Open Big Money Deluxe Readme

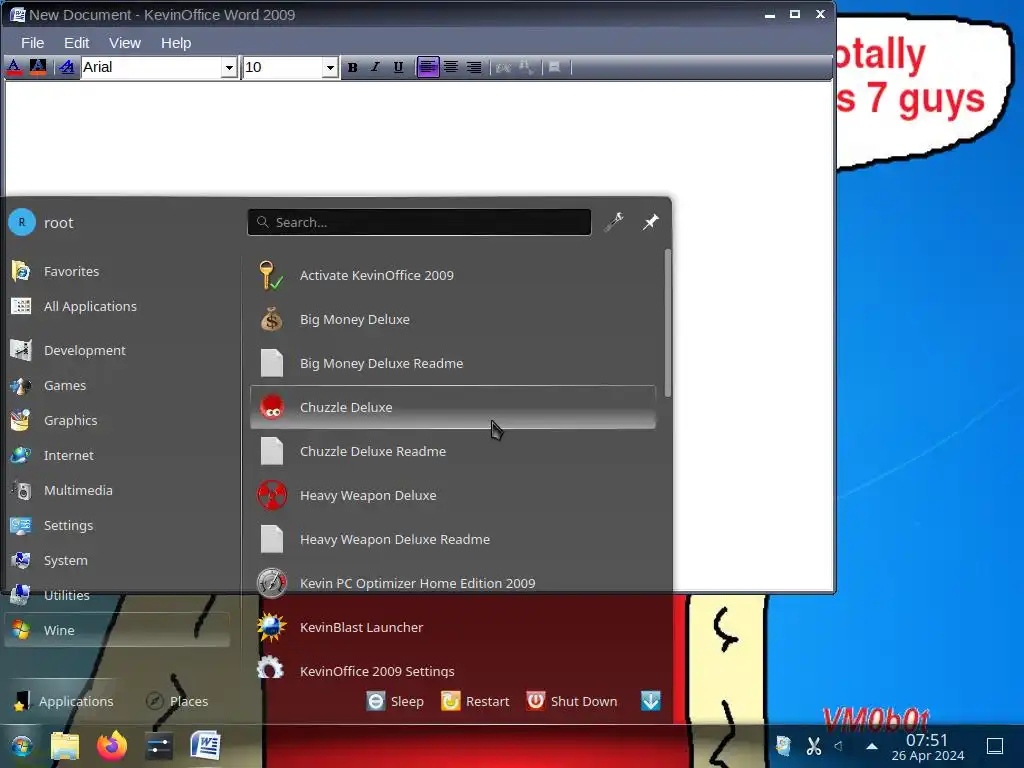(x=453, y=363)
